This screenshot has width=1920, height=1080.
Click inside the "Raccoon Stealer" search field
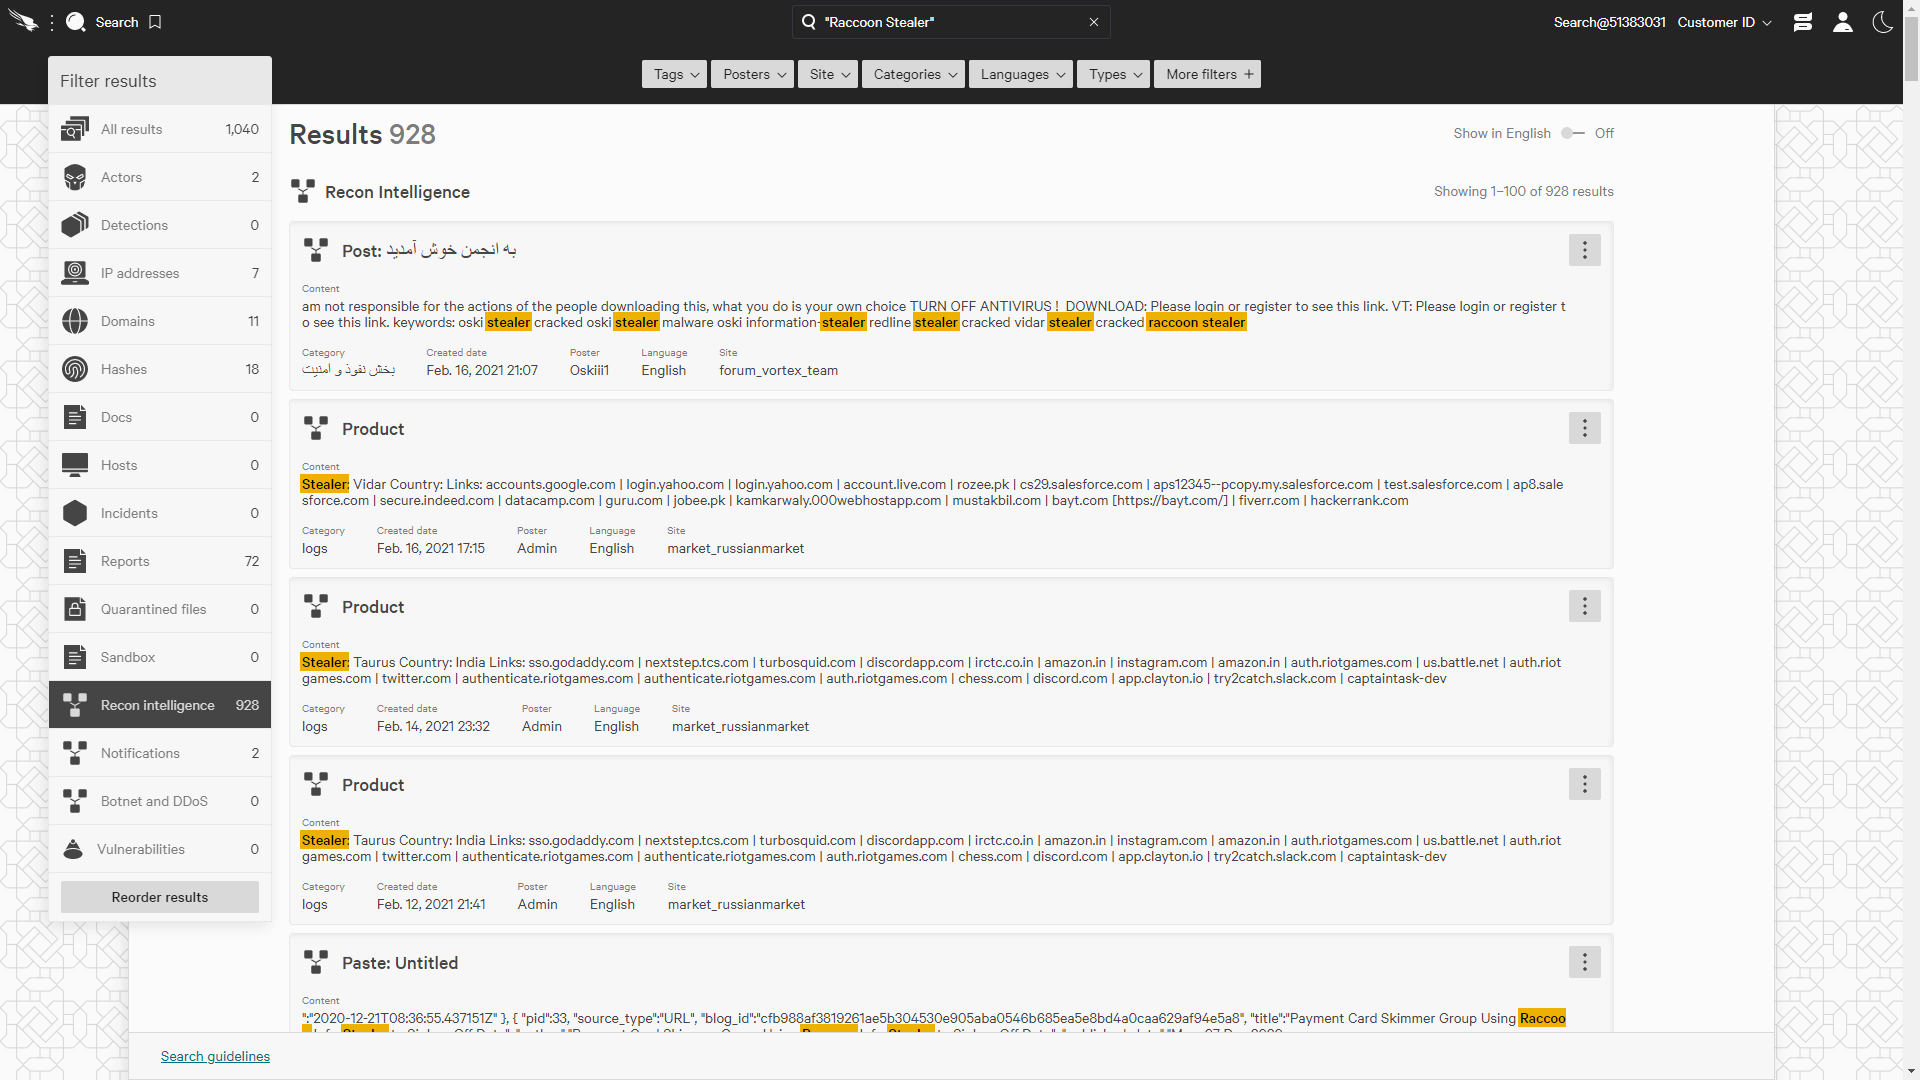point(950,22)
